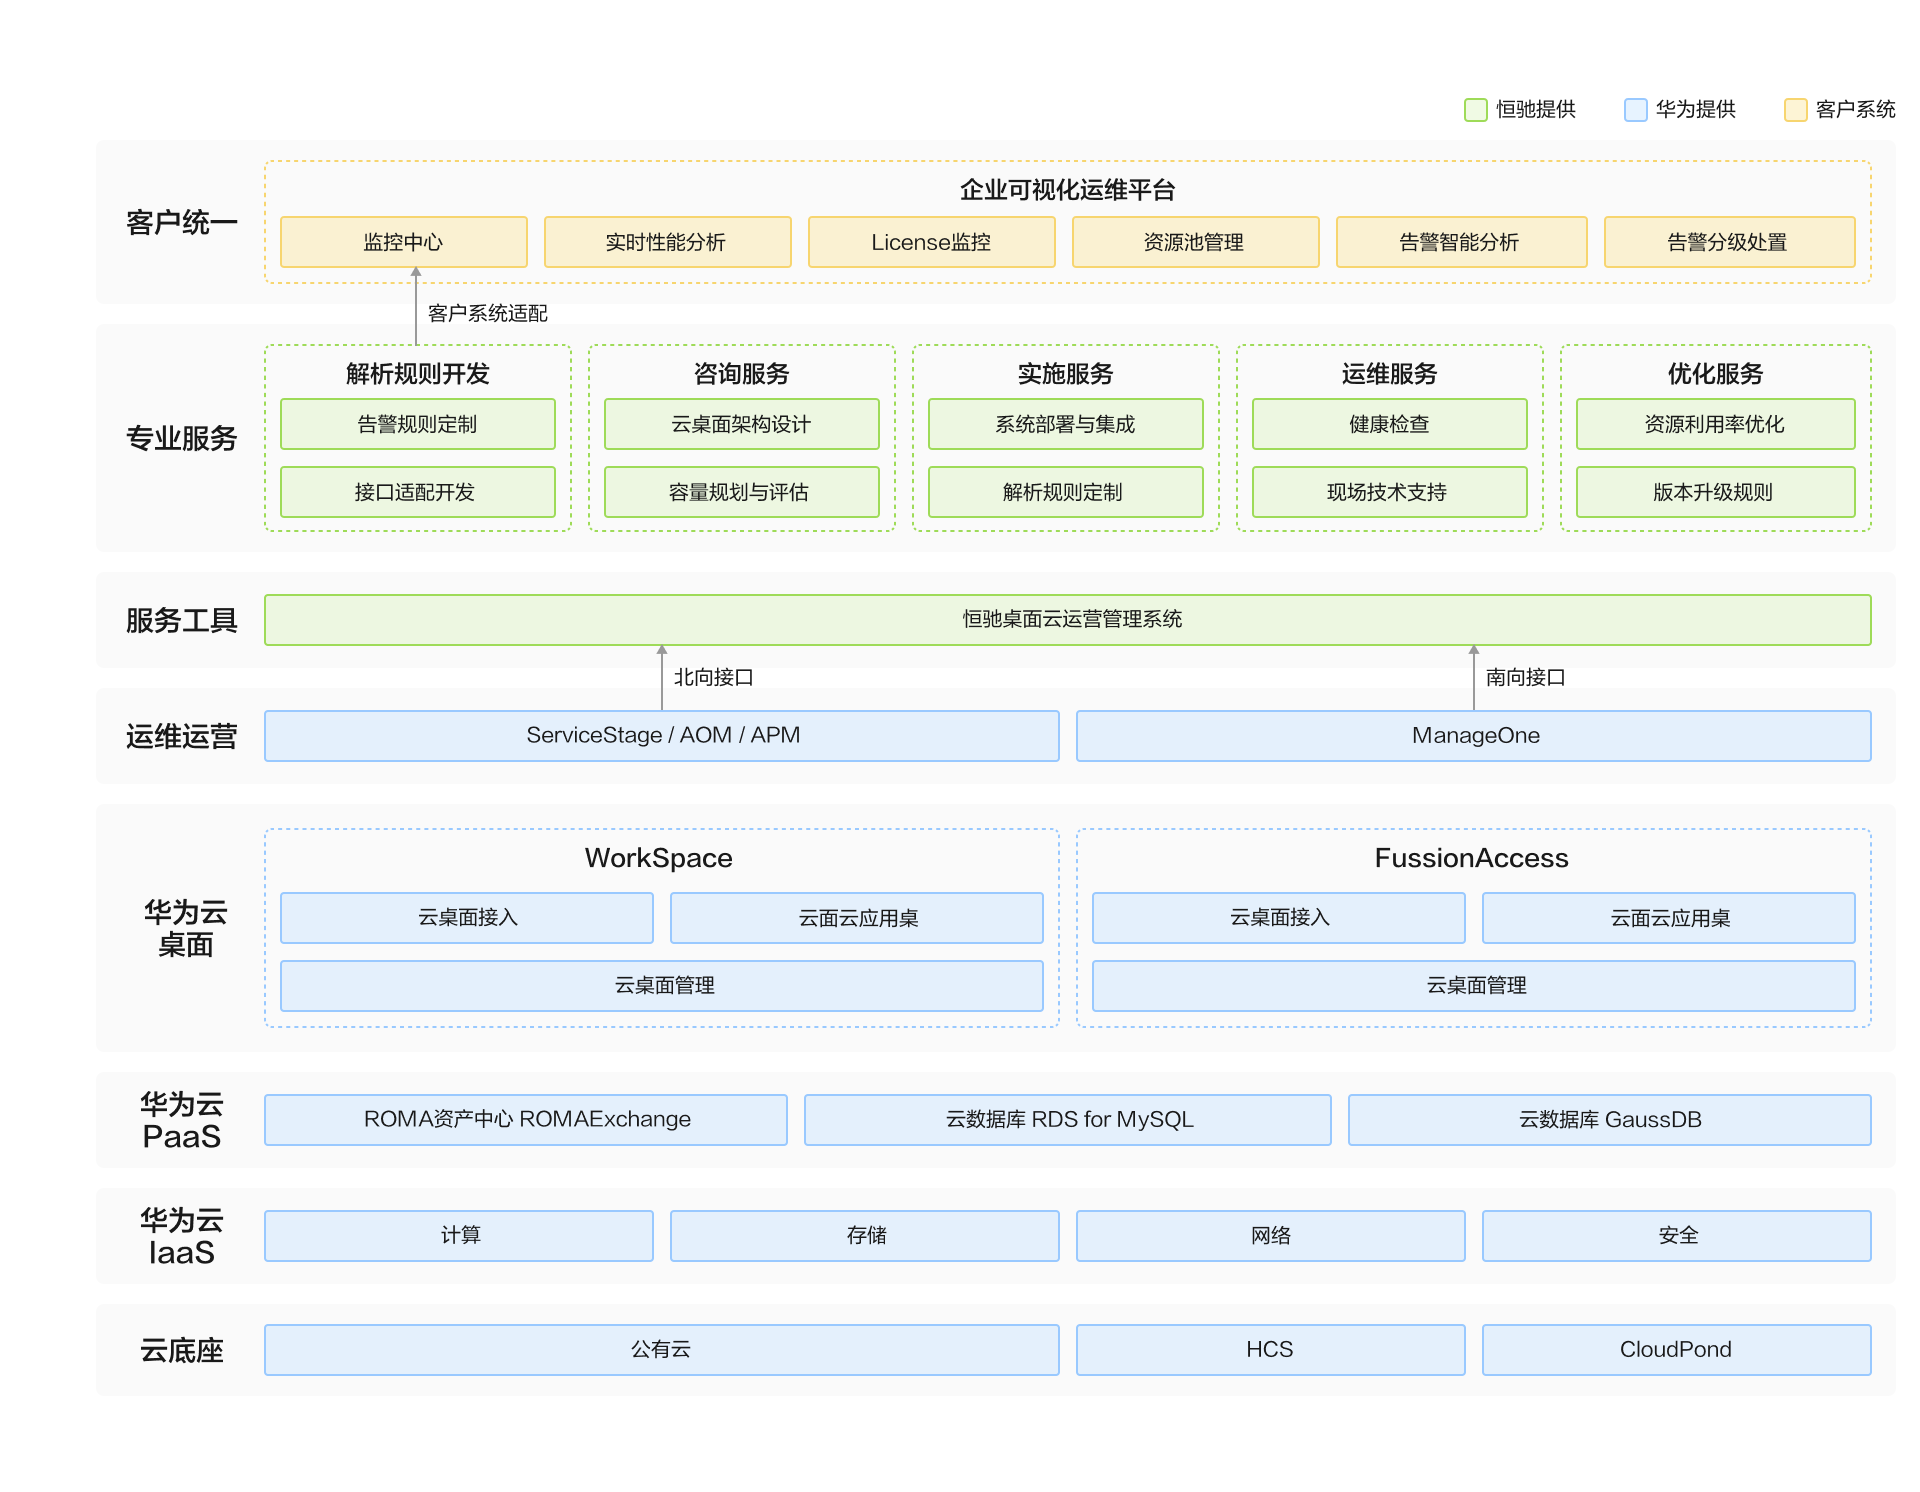The image size is (1920, 1492).
Task: Select the 接口适配开发 box
Action: pyautogui.click(x=418, y=492)
